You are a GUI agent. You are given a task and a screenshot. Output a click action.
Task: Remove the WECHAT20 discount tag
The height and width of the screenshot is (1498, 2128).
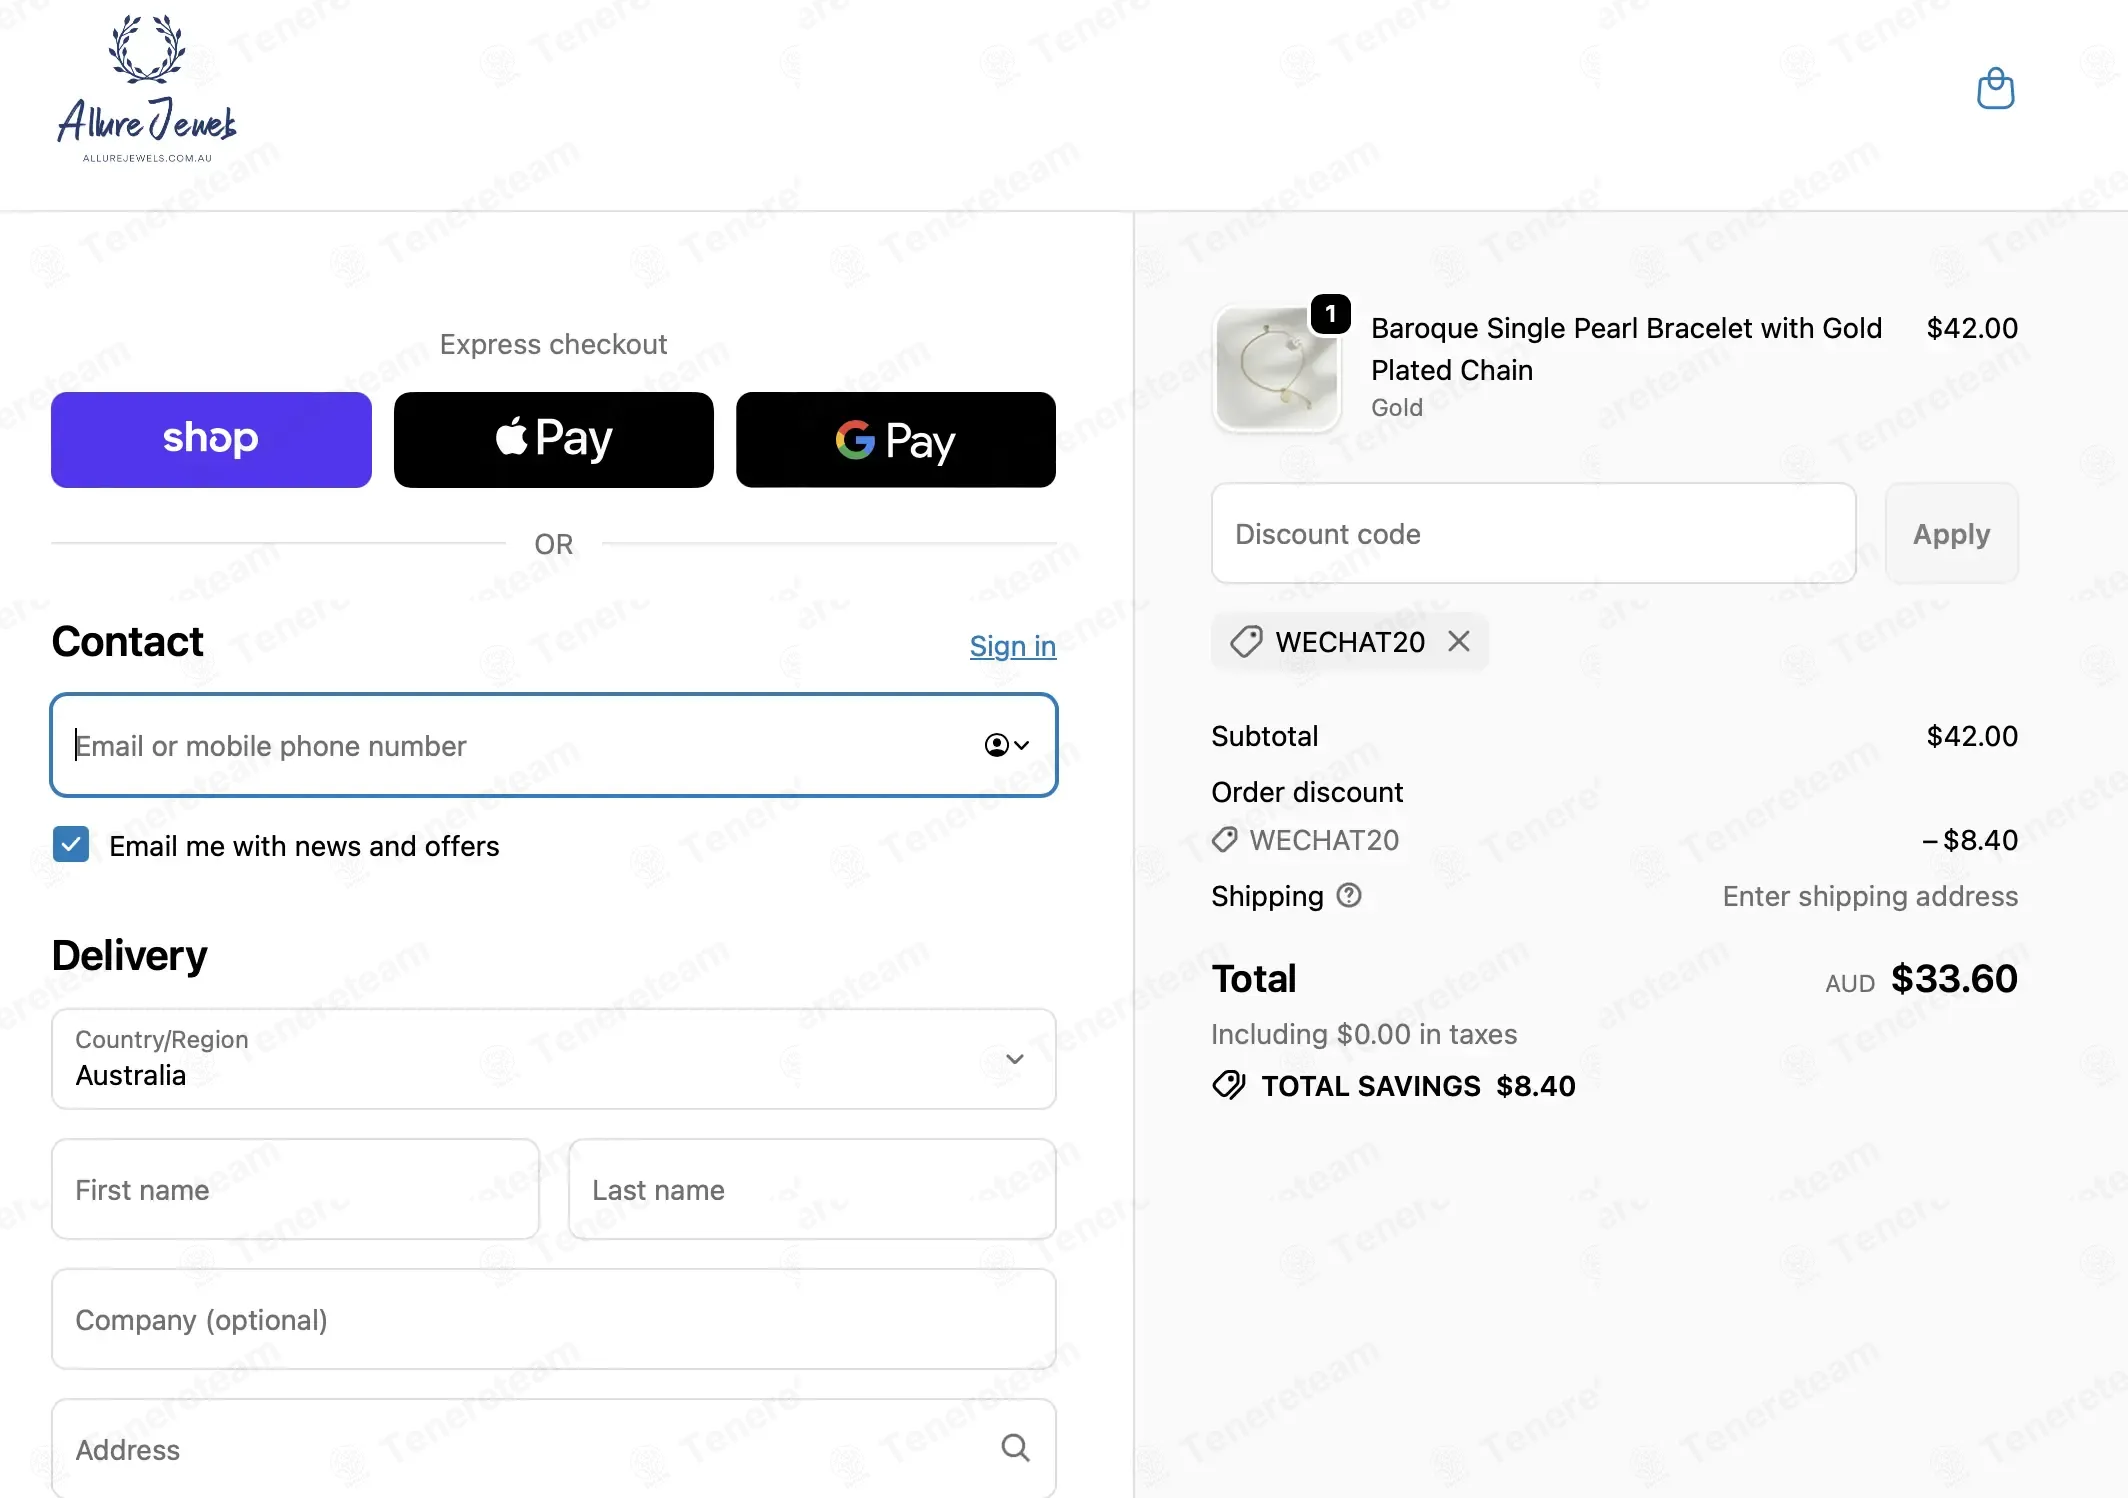coord(1459,641)
